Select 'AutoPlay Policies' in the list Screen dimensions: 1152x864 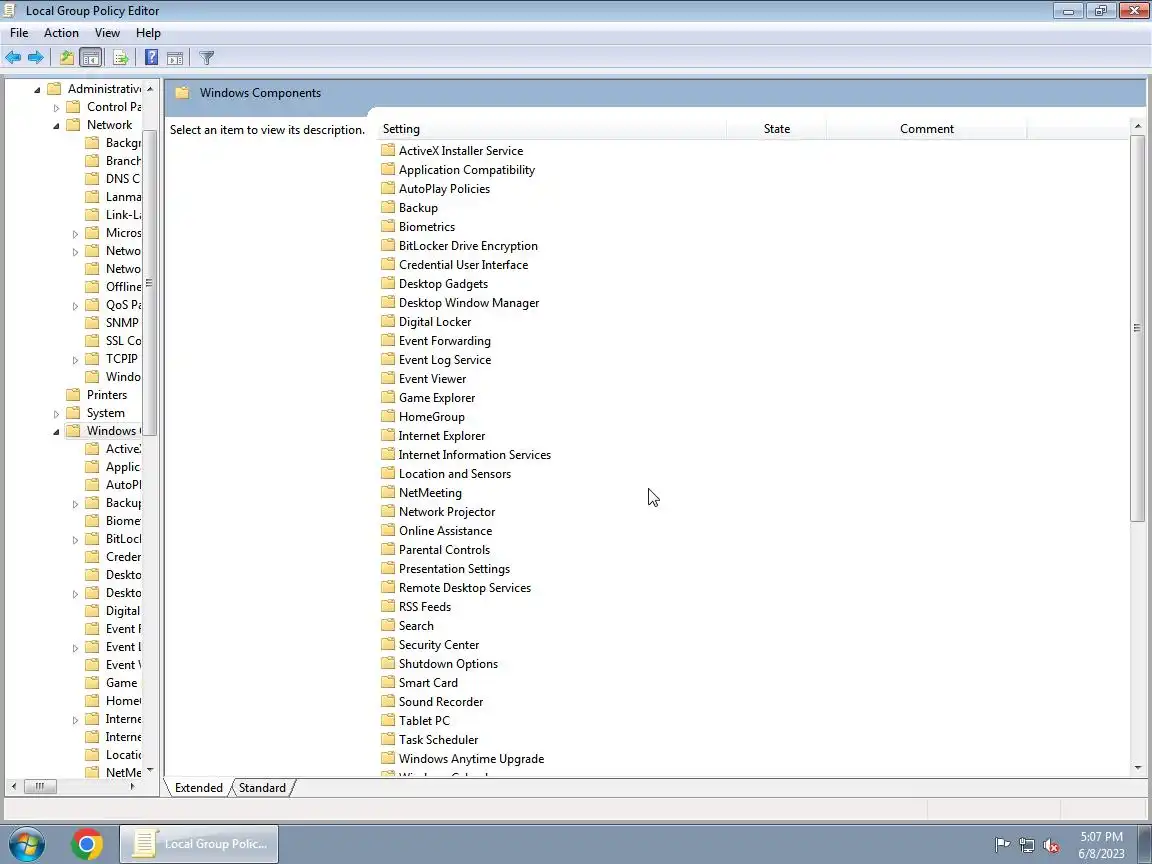pos(444,189)
